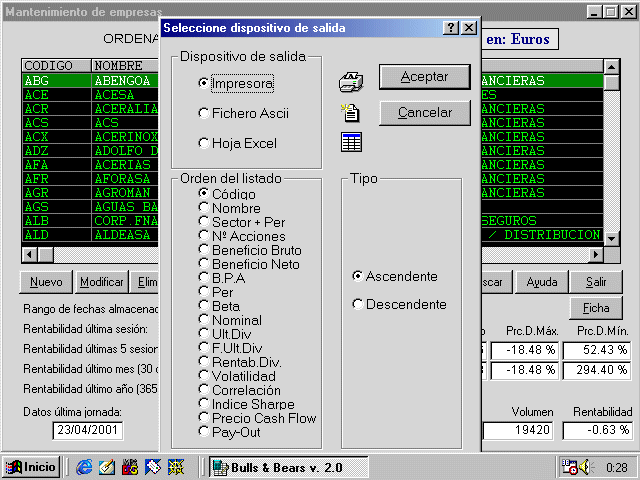Set sort type to Ascendente

(x=395, y=276)
